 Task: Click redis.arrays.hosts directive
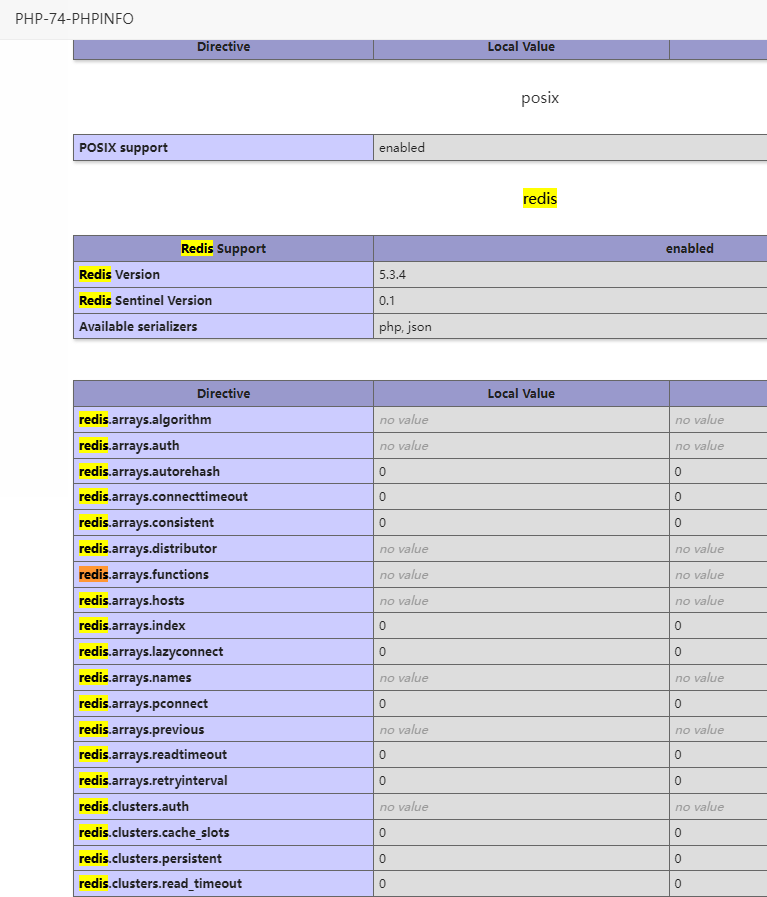[132, 601]
